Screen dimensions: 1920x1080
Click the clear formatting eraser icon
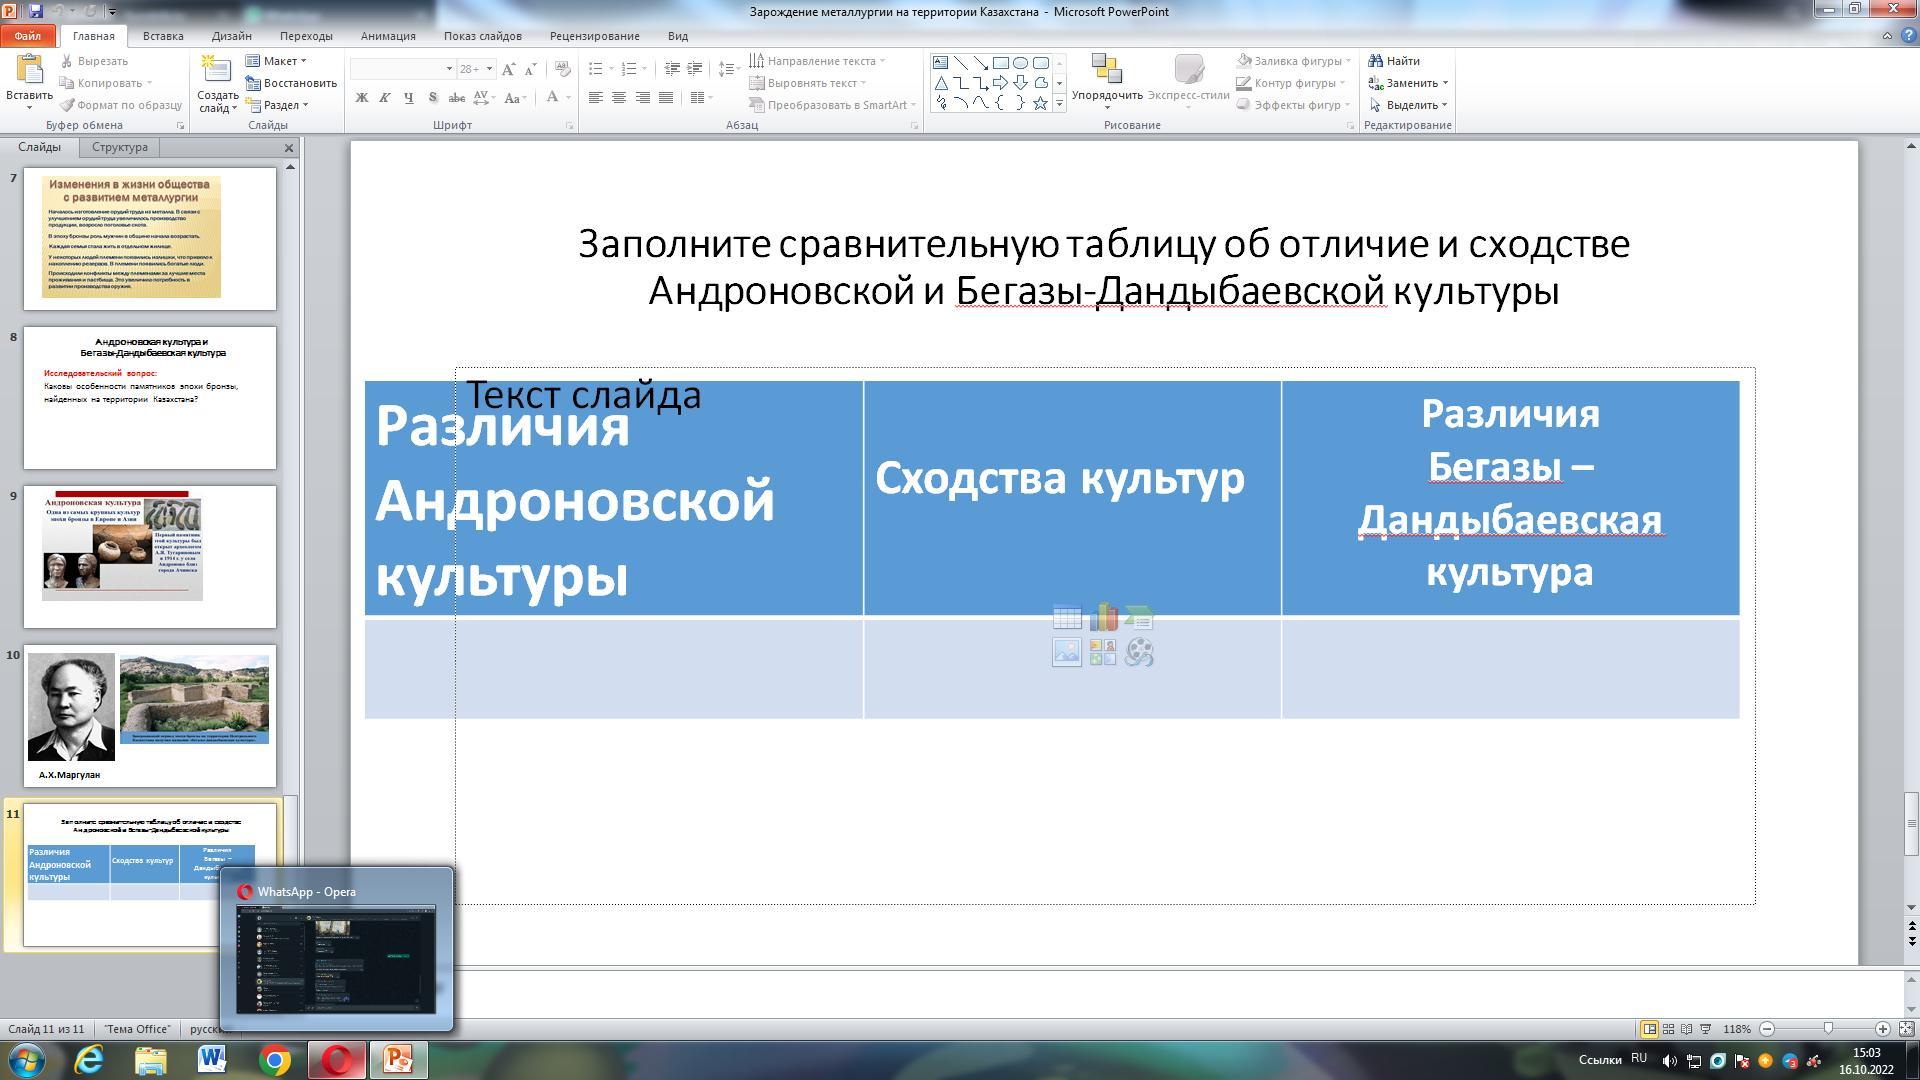(x=562, y=69)
